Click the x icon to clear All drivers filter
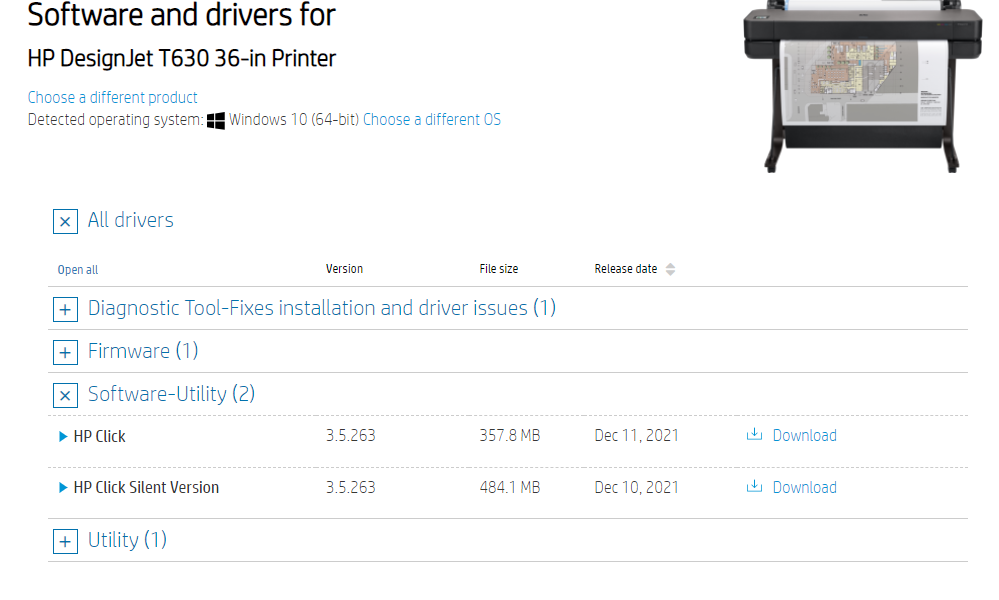Screen dimensions: 999x600 [65, 221]
